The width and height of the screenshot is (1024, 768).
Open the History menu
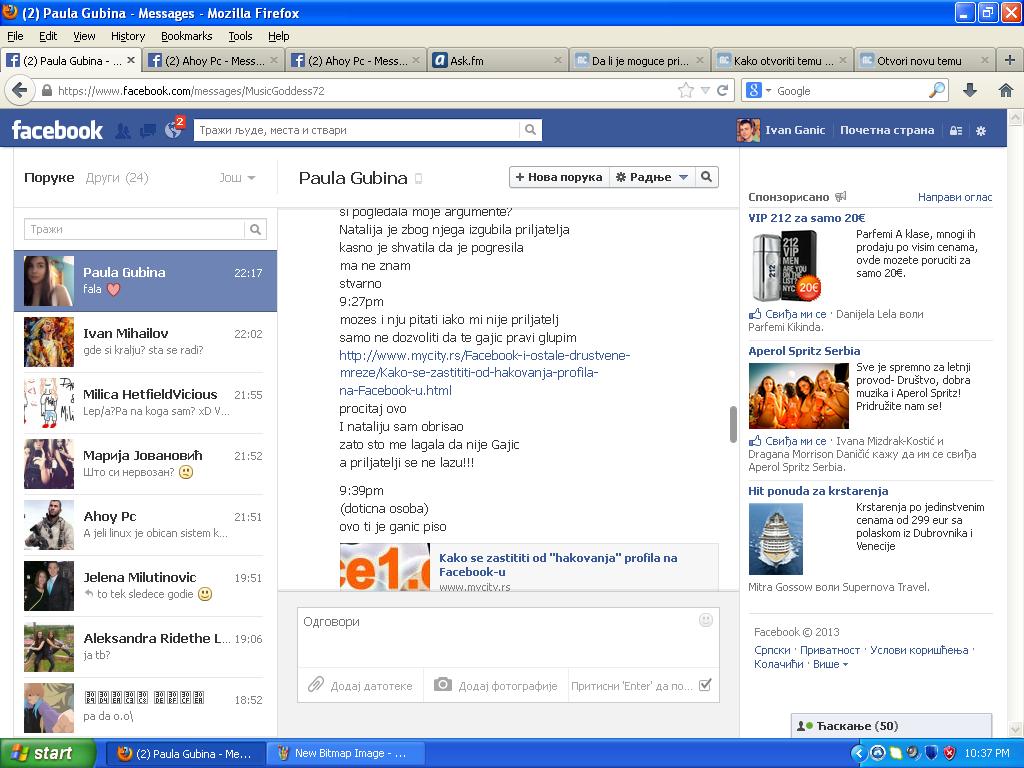coord(127,36)
